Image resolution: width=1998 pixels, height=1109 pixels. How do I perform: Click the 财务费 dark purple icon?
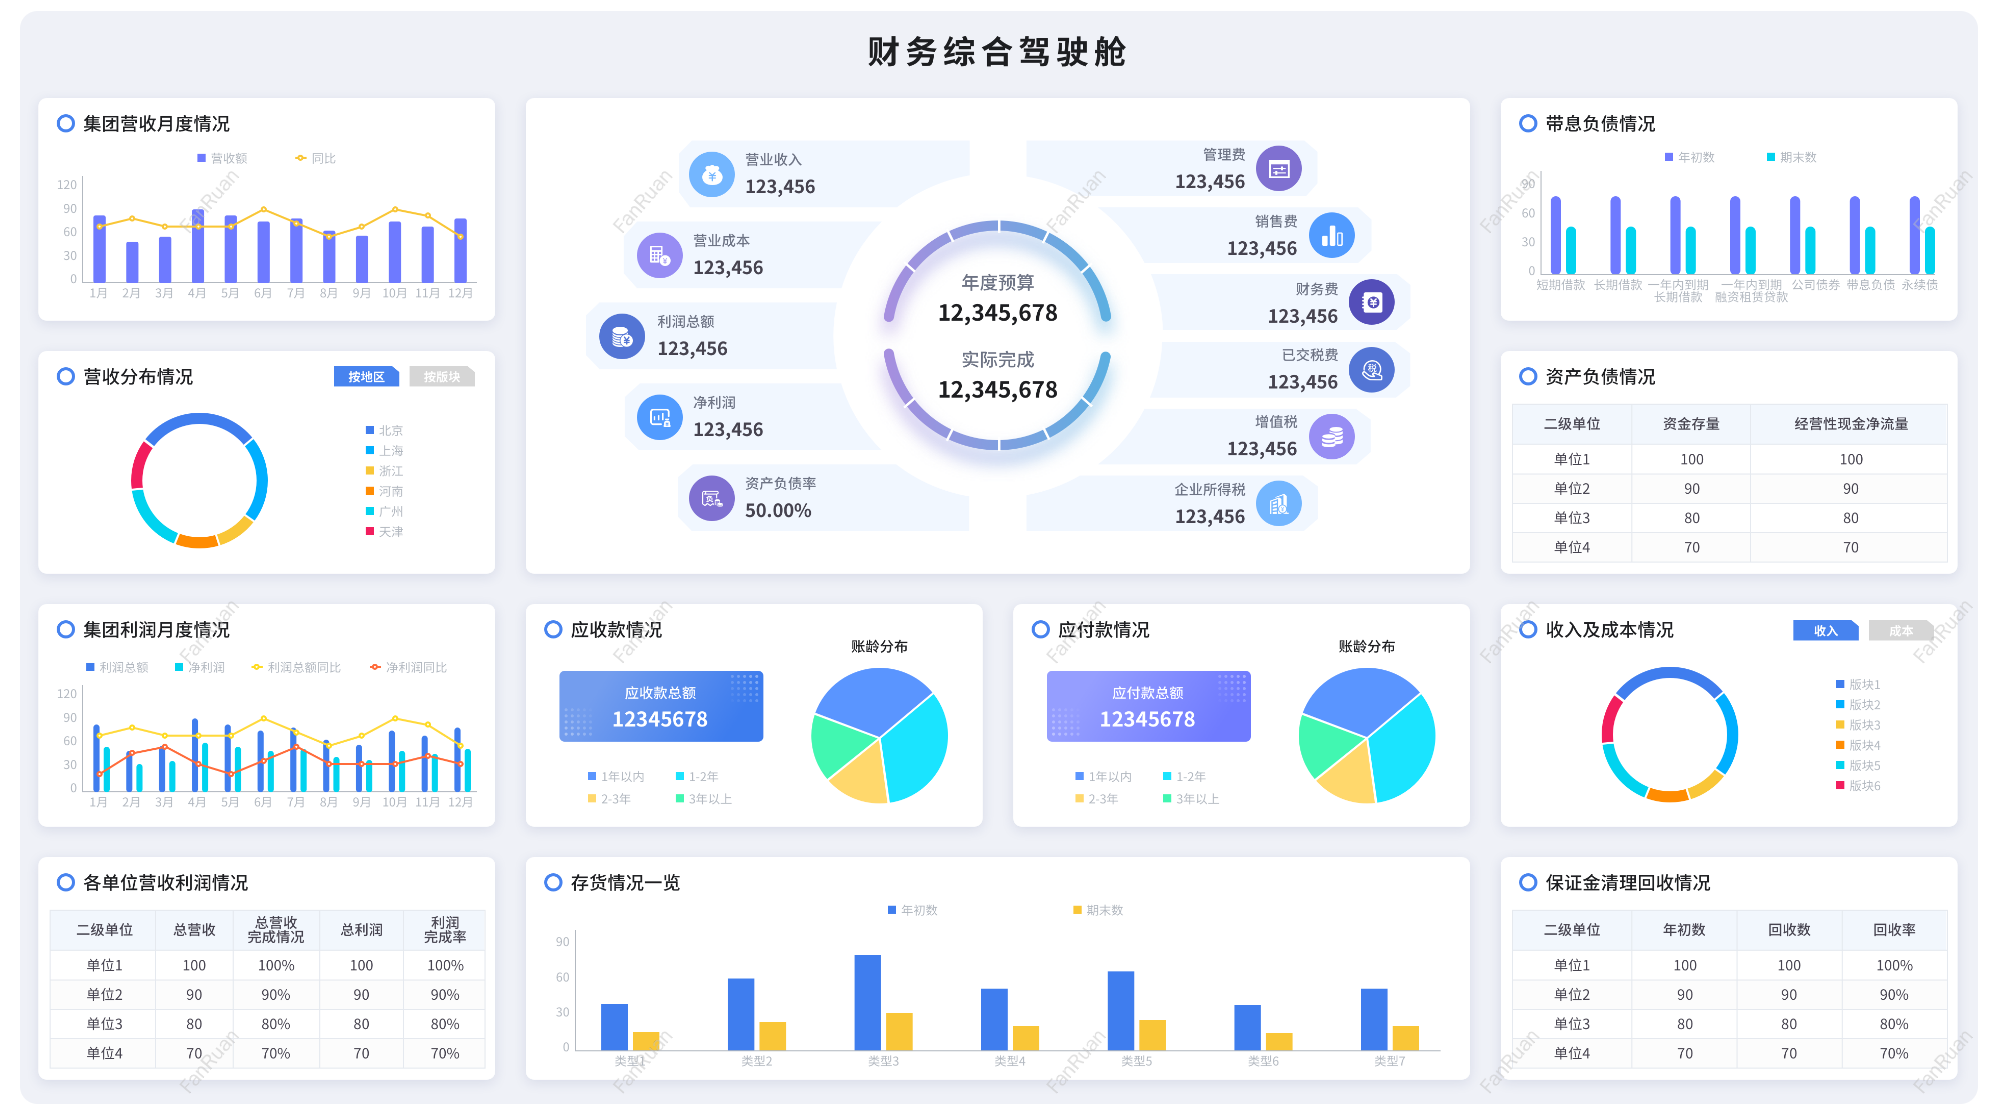[1372, 303]
